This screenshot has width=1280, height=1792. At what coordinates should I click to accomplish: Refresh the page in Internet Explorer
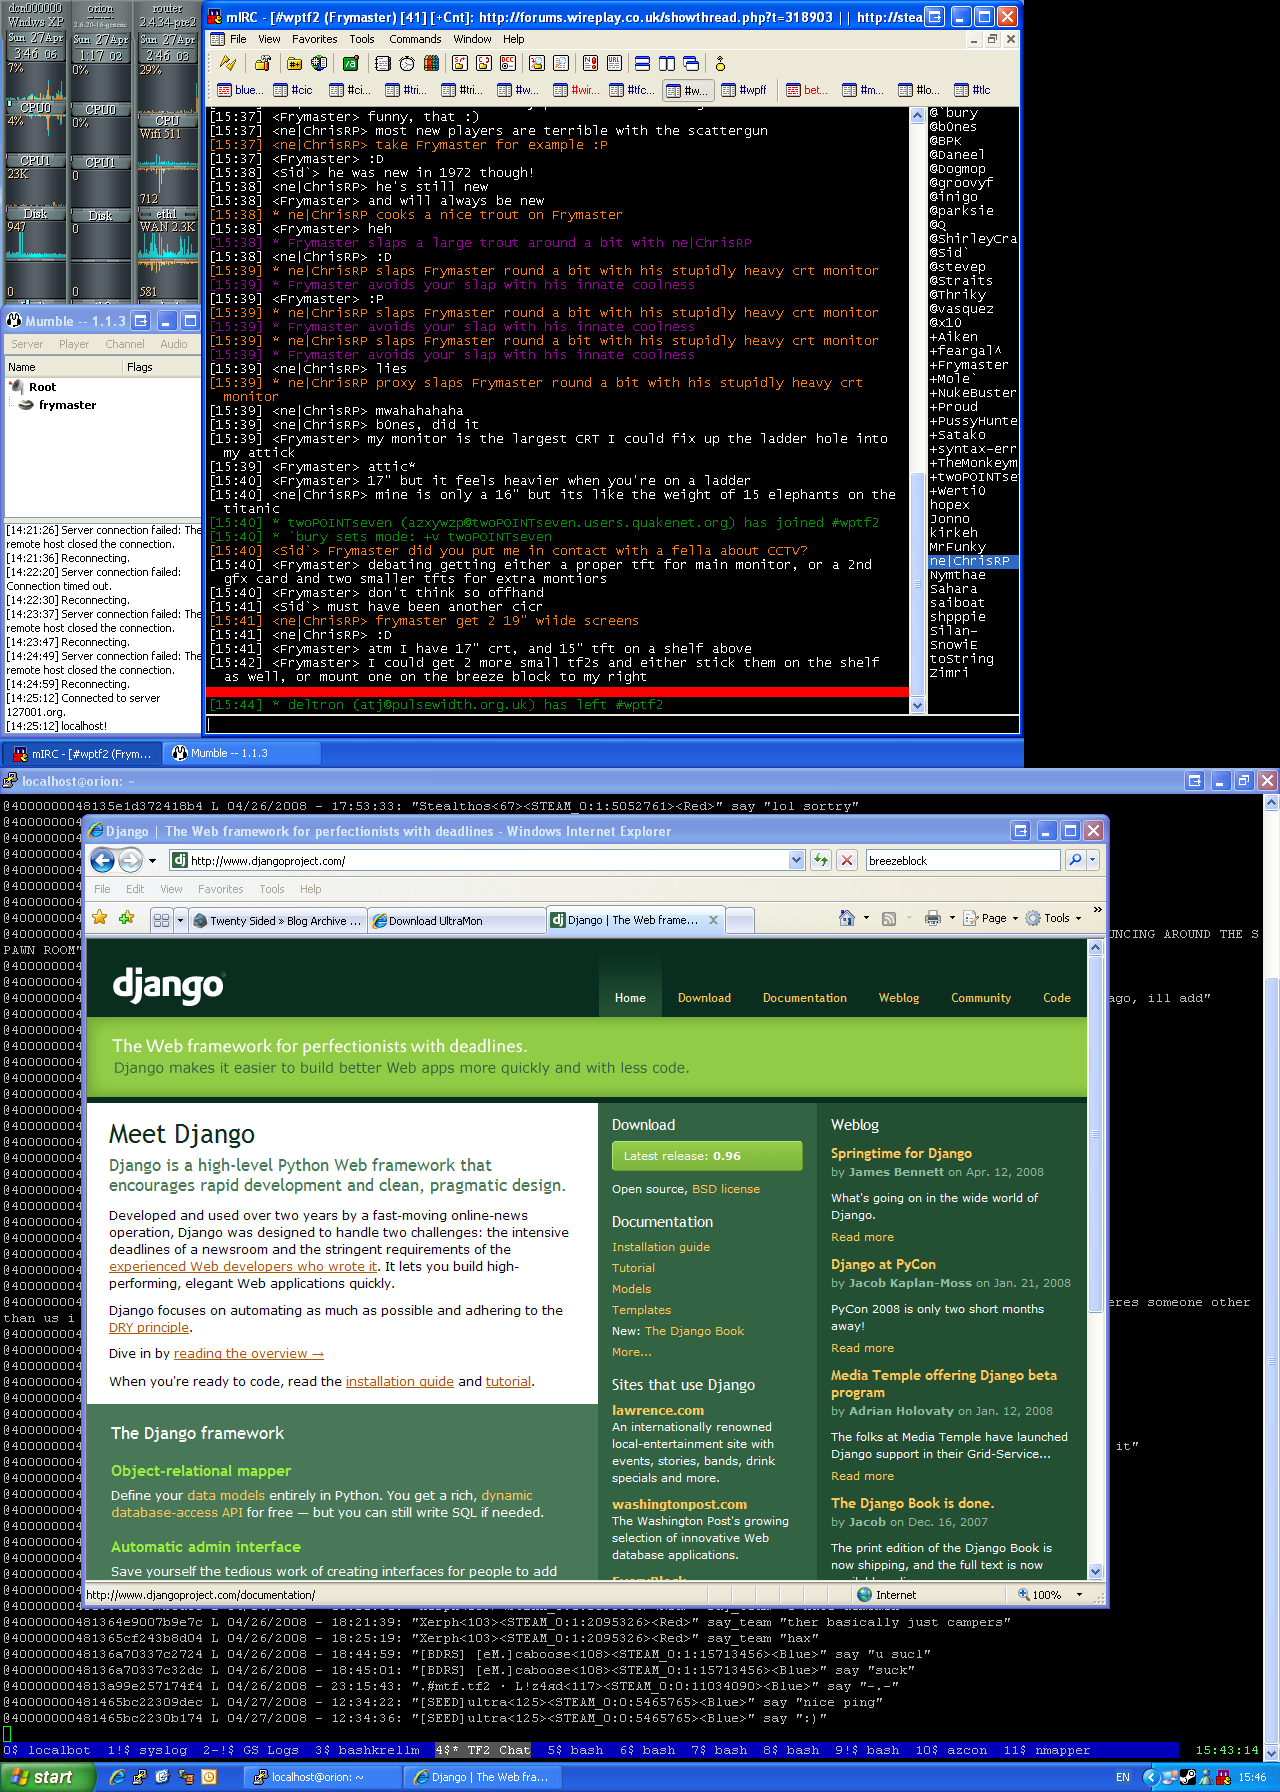point(821,860)
